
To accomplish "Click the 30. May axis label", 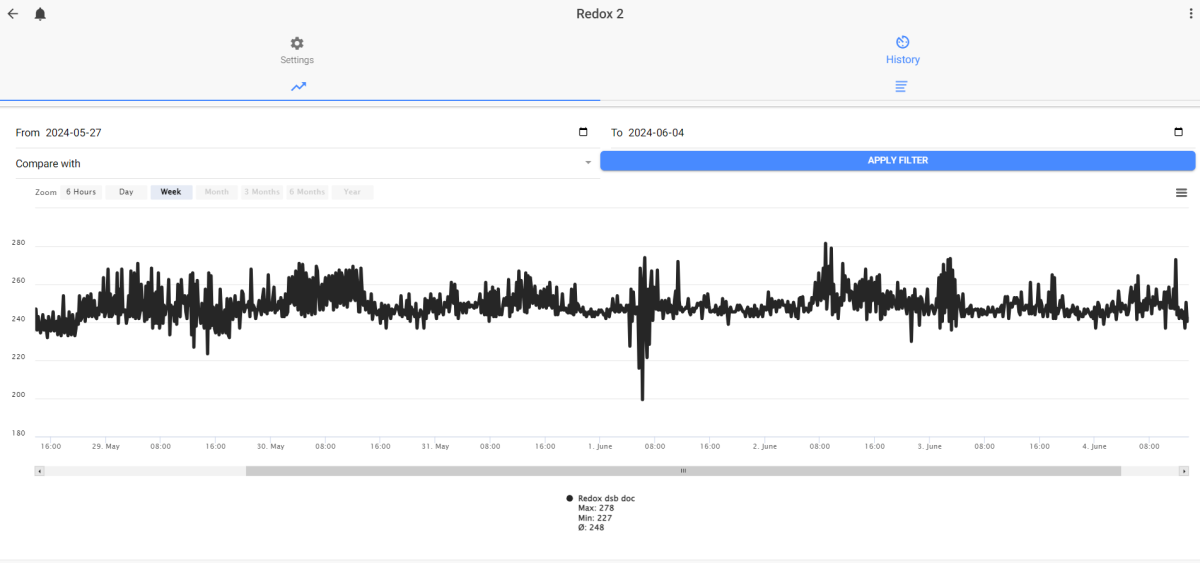I will tap(270, 446).
